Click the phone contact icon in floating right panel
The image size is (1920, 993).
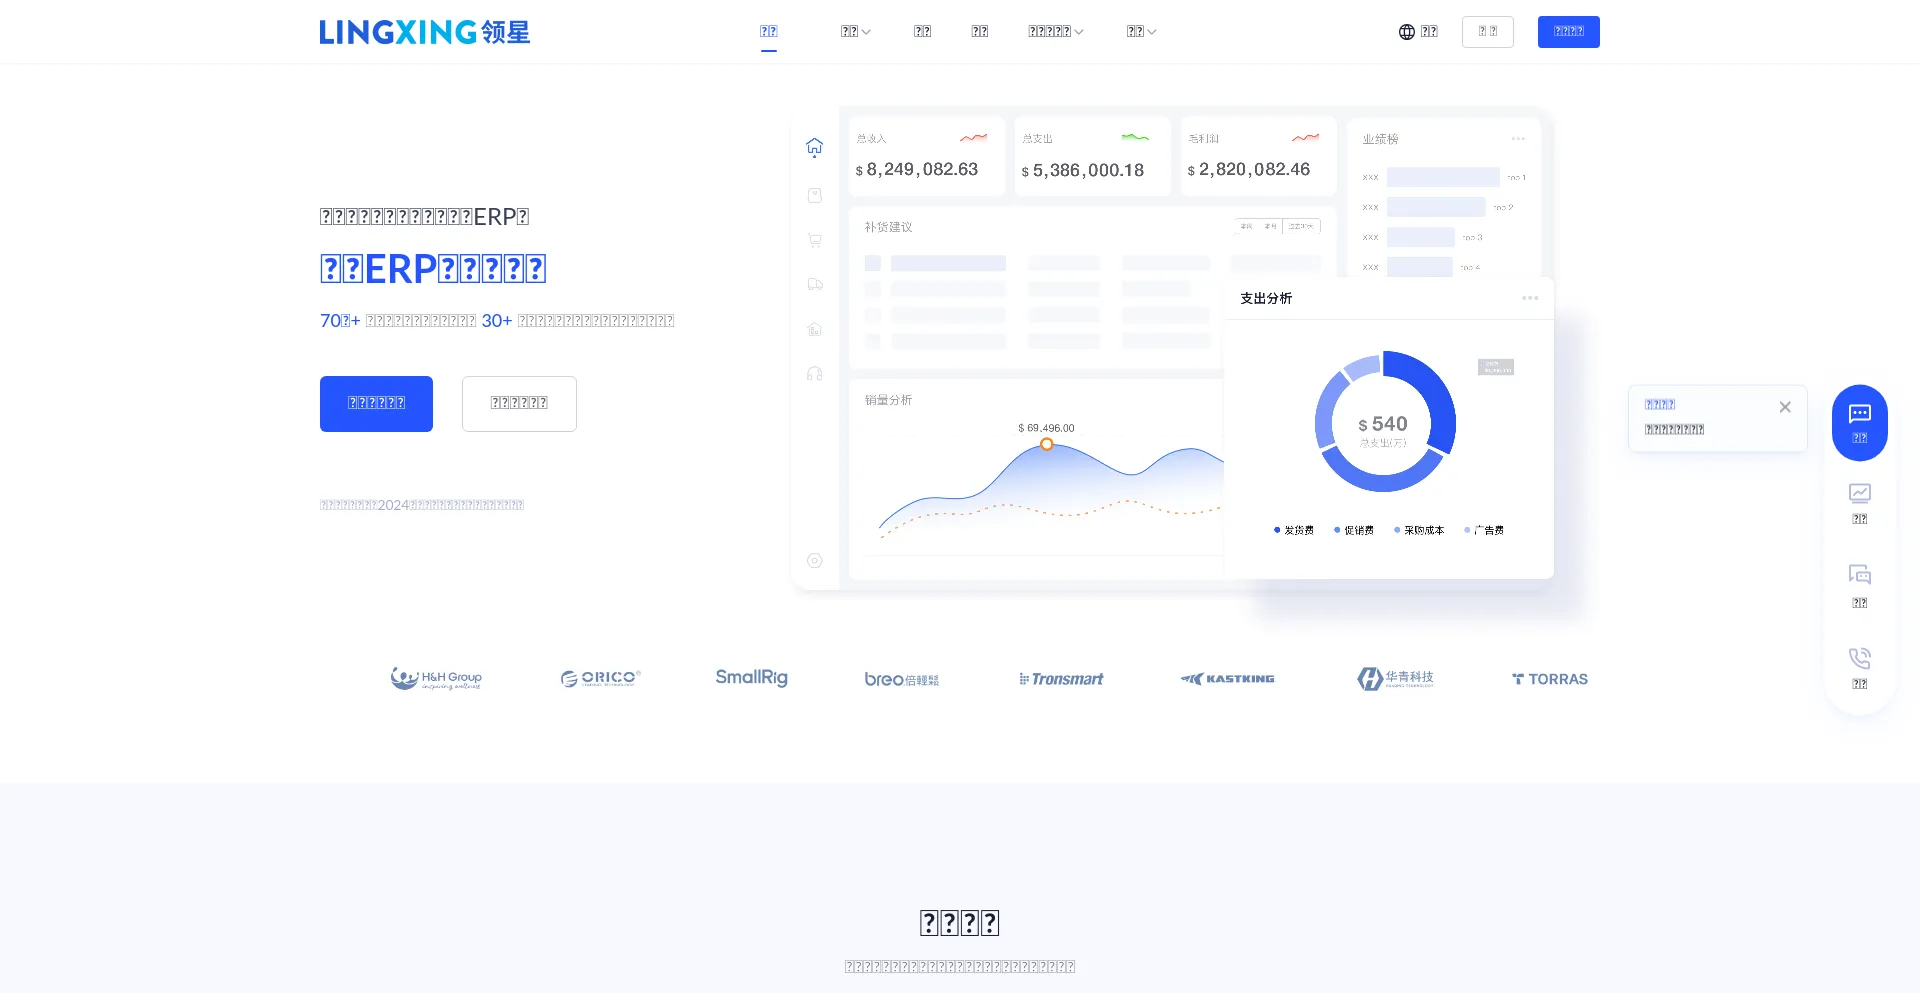coord(1859,657)
